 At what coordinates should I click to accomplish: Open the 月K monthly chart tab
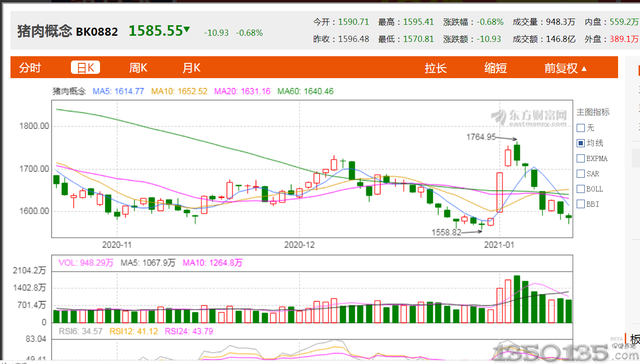[x=191, y=68]
